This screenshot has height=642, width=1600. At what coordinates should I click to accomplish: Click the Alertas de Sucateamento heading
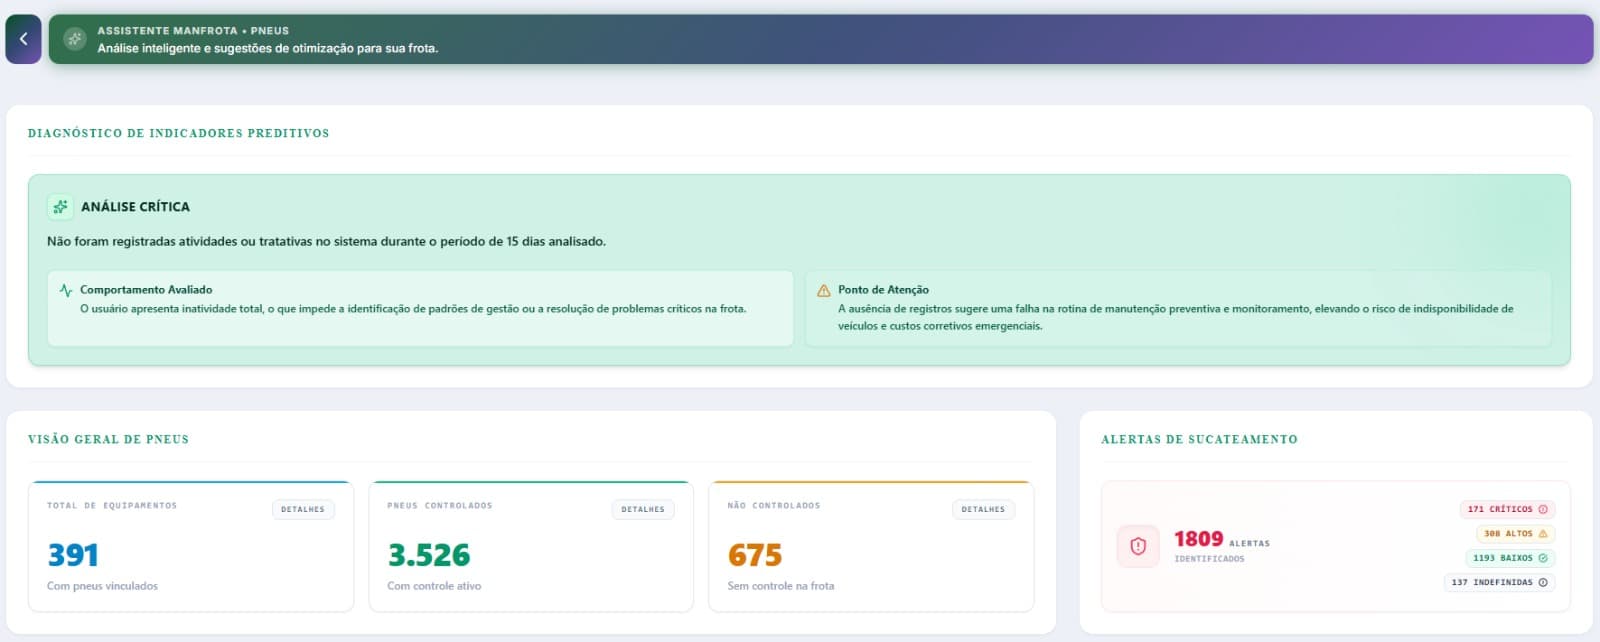click(1199, 439)
